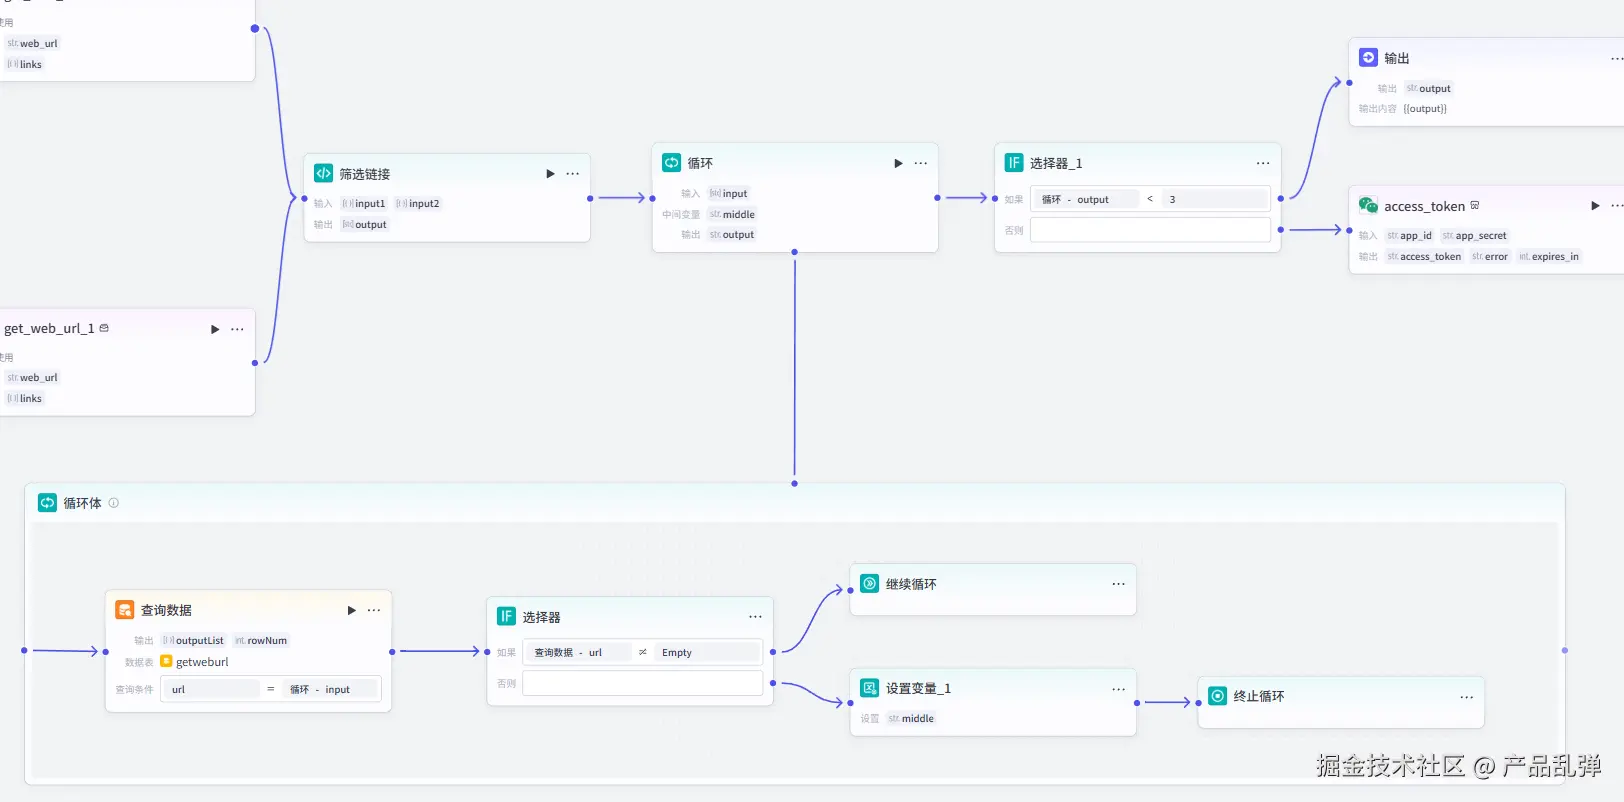Click the badge icon beside get_web_url_1 title
This screenshot has width=1624, height=802.
104,328
